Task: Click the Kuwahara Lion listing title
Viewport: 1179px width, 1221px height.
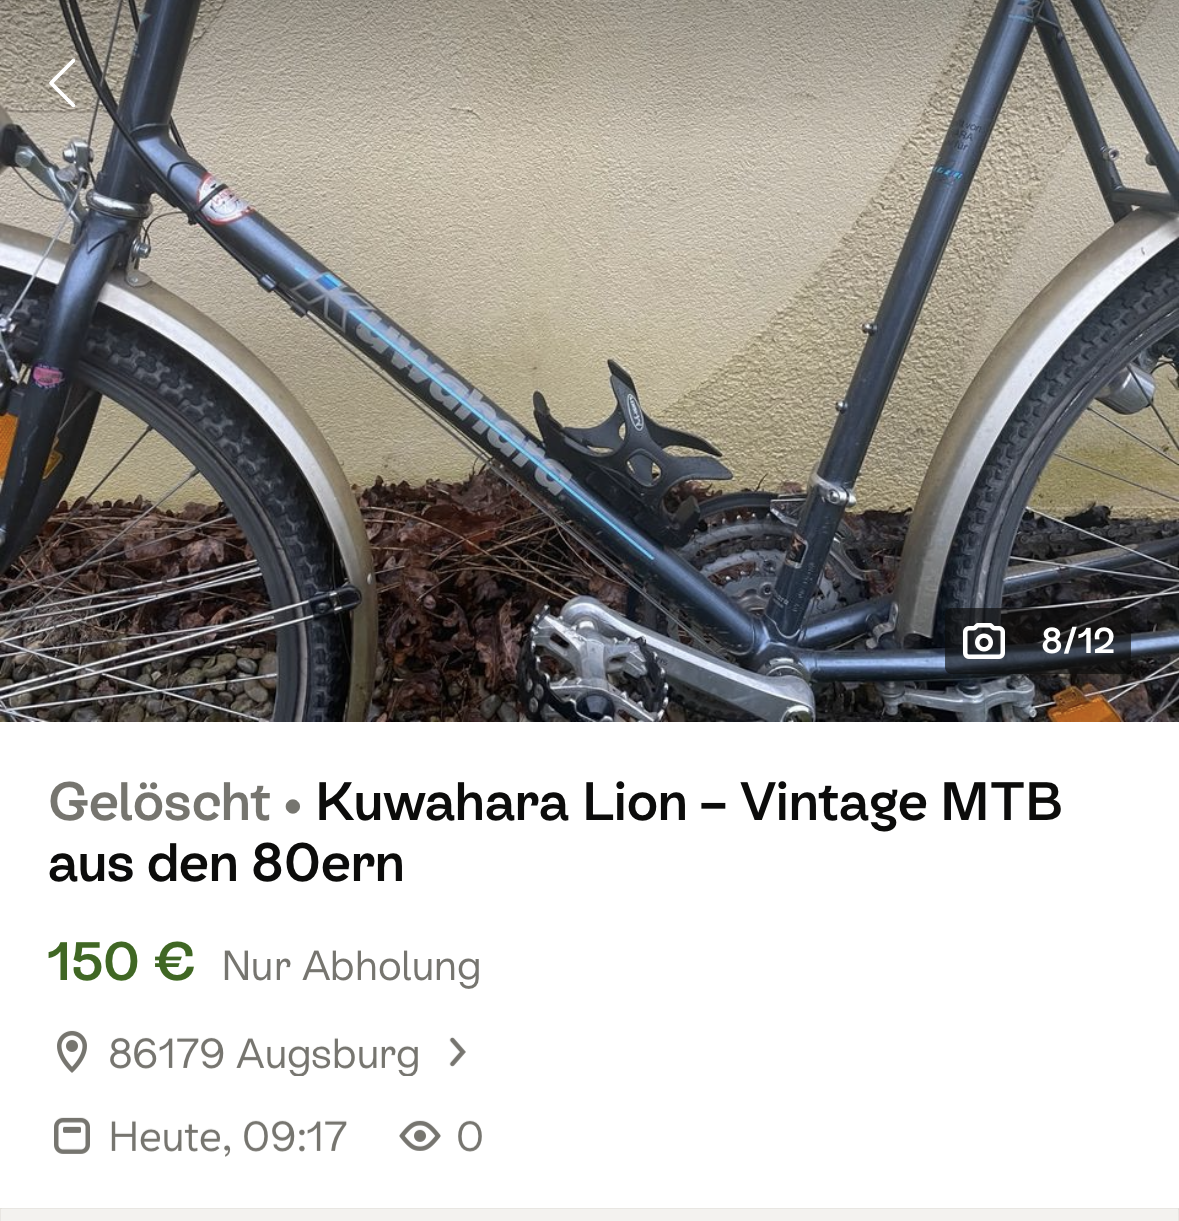Action: point(555,832)
